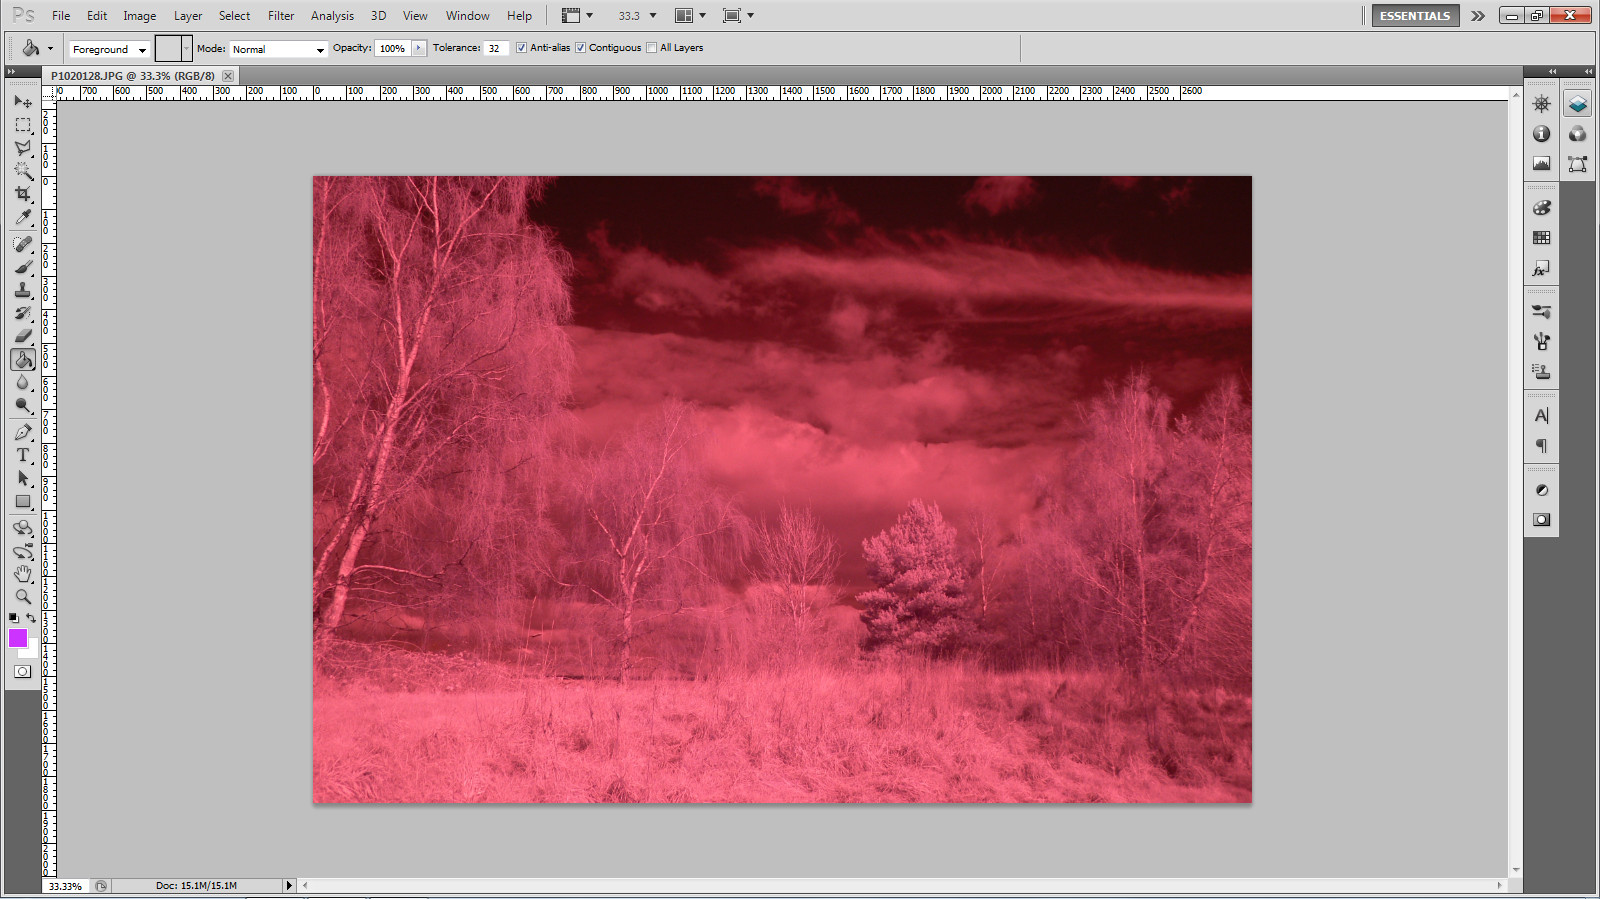Show more workspaces with double-chevron button
This screenshot has height=899, width=1600.
coord(1478,16)
